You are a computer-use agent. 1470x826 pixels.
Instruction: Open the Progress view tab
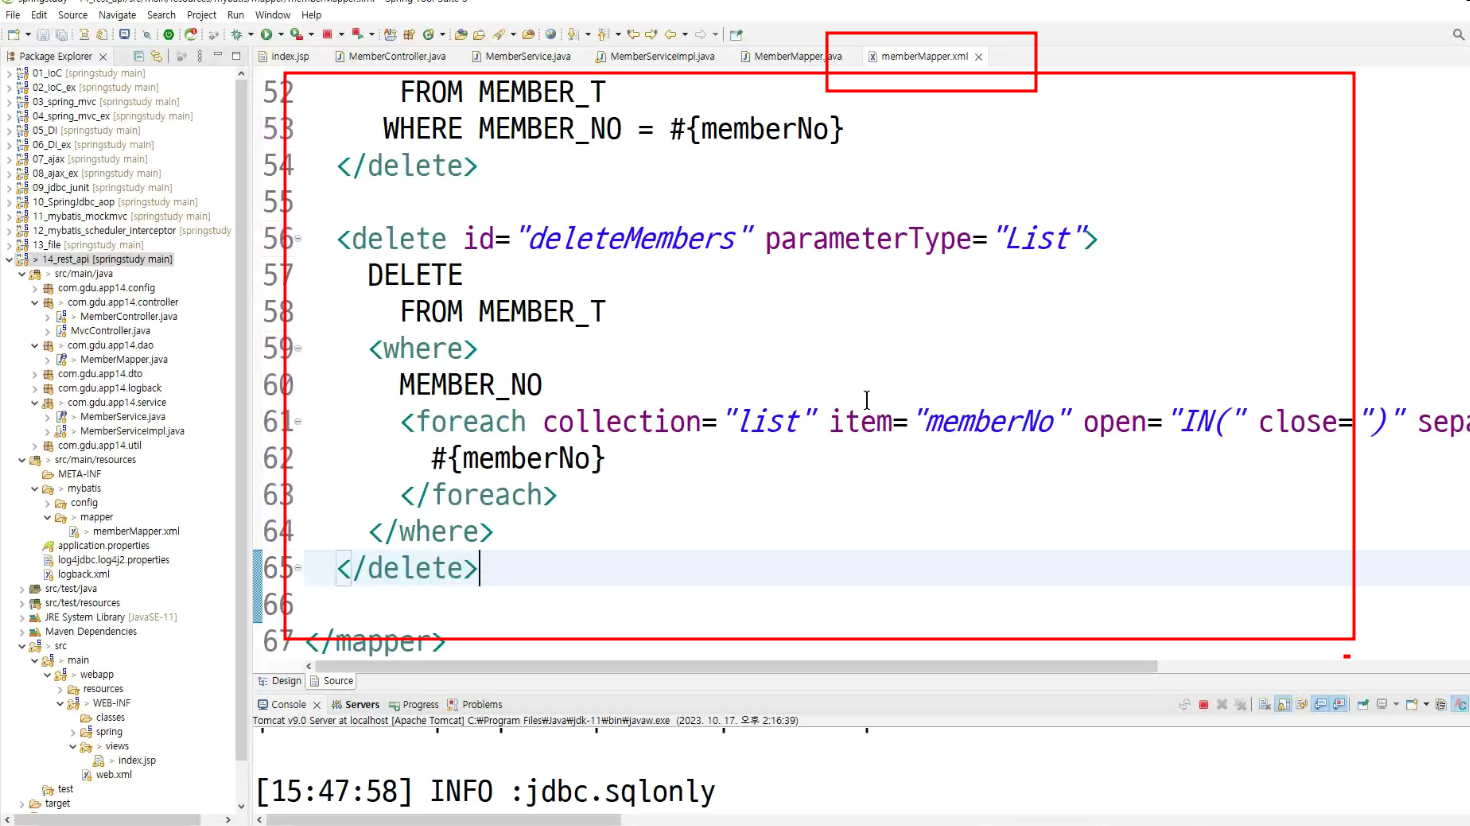(x=414, y=704)
